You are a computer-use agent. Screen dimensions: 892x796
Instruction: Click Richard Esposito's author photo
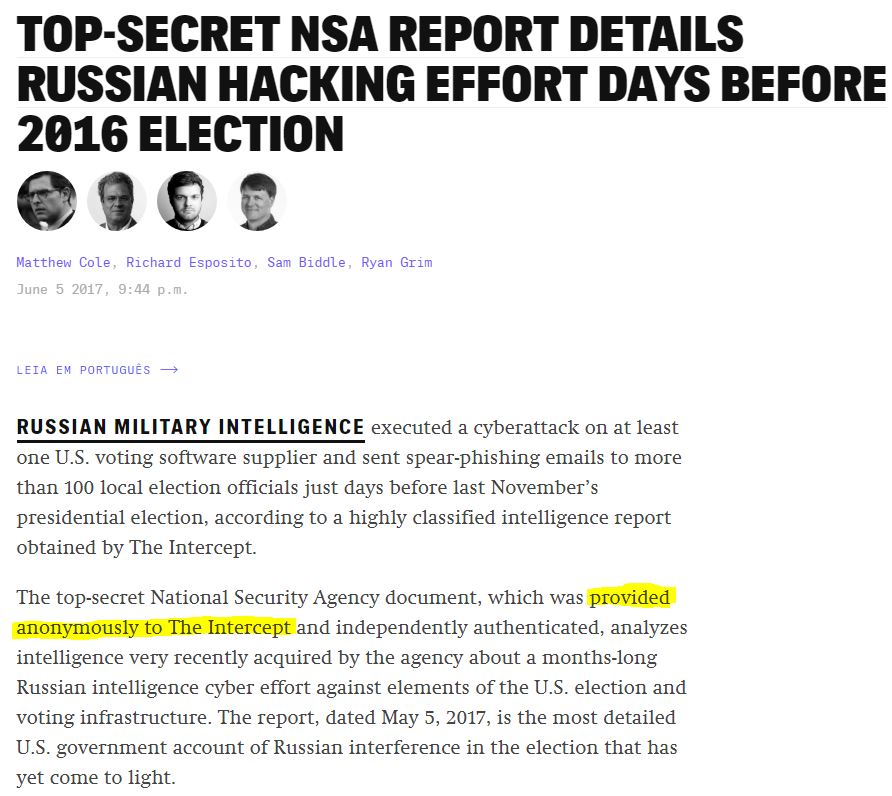(117, 201)
